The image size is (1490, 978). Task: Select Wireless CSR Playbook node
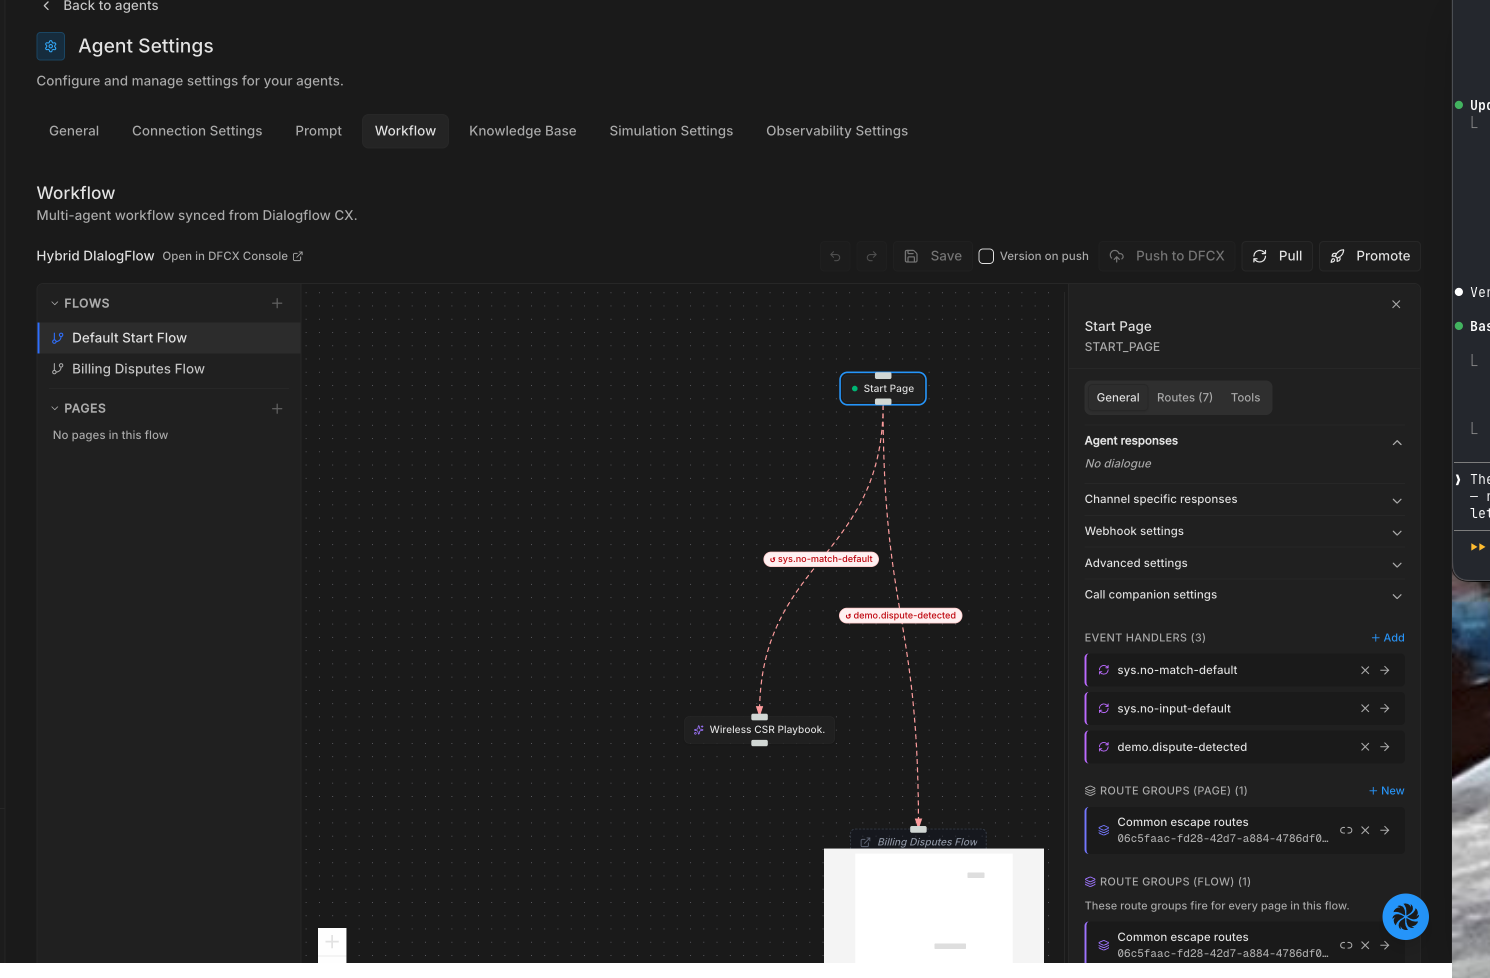click(x=760, y=730)
